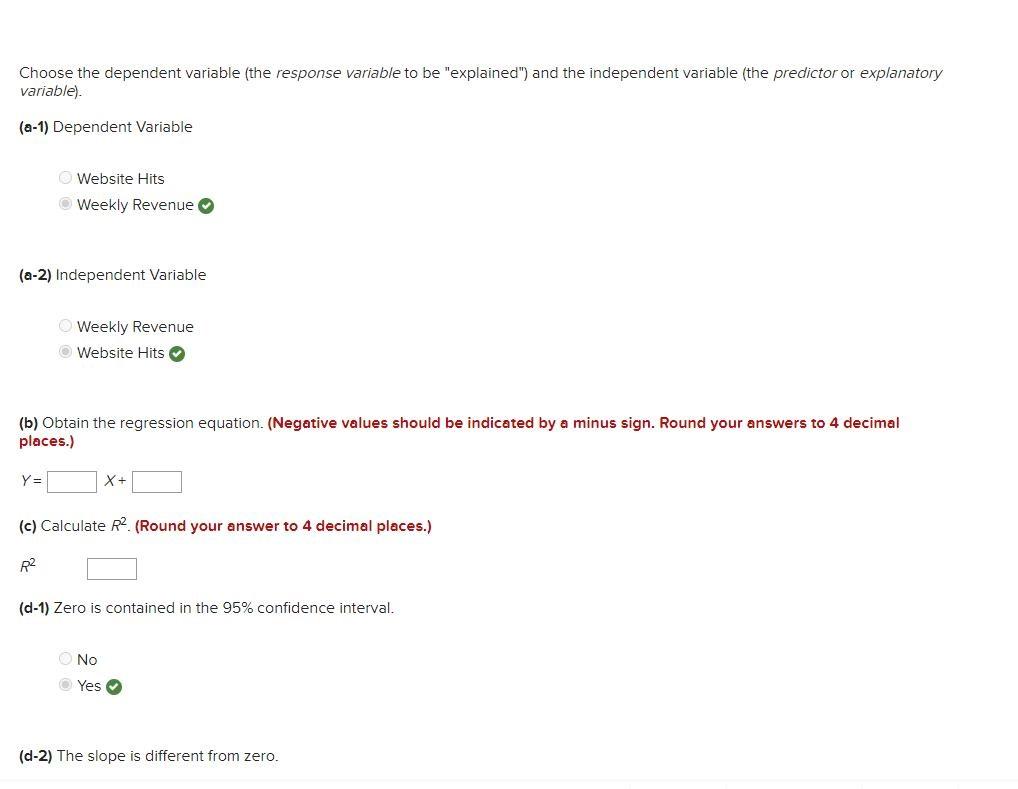Choose Yes for zero in confidence interval
The image size is (1018, 789).
[x=65, y=685]
